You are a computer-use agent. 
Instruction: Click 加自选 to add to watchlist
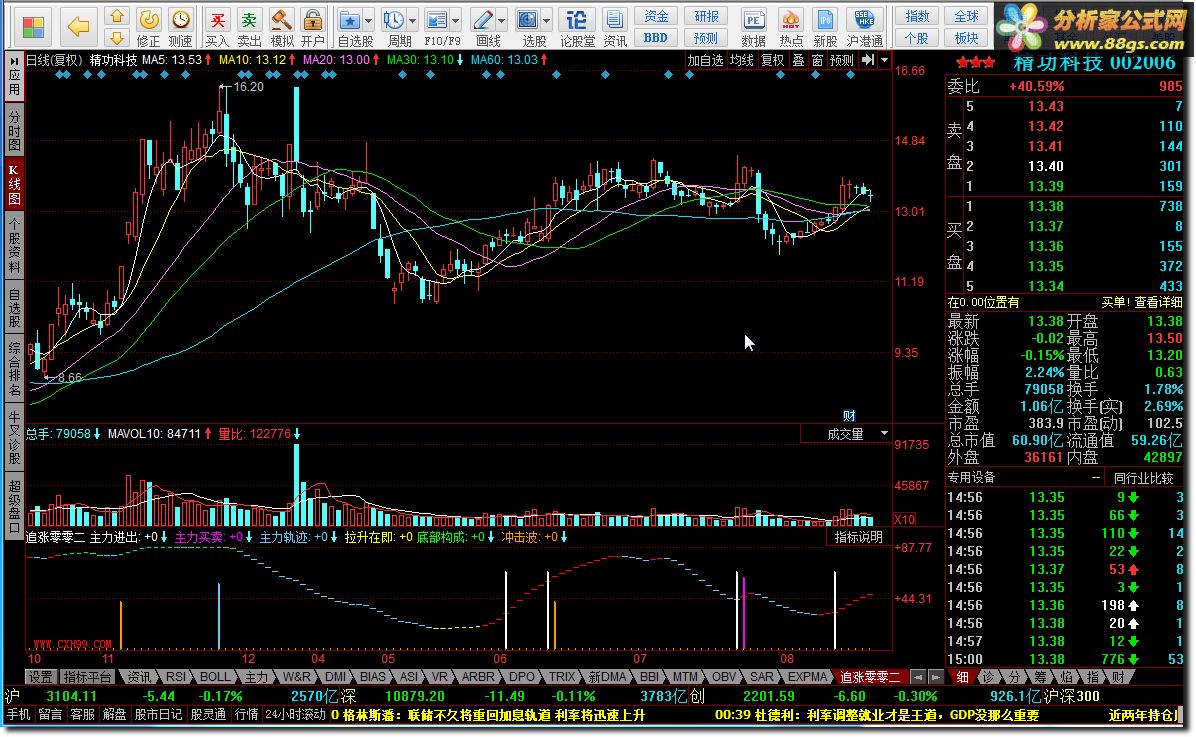click(705, 60)
